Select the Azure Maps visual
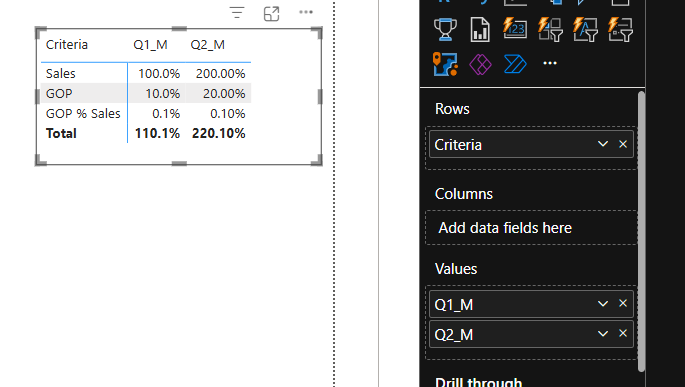This screenshot has height=387, width=685. click(445, 64)
